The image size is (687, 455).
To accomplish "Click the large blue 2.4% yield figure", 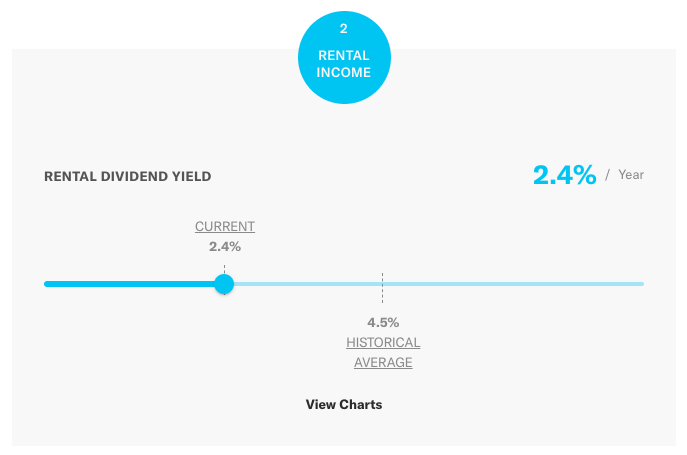I will coord(564,175).
